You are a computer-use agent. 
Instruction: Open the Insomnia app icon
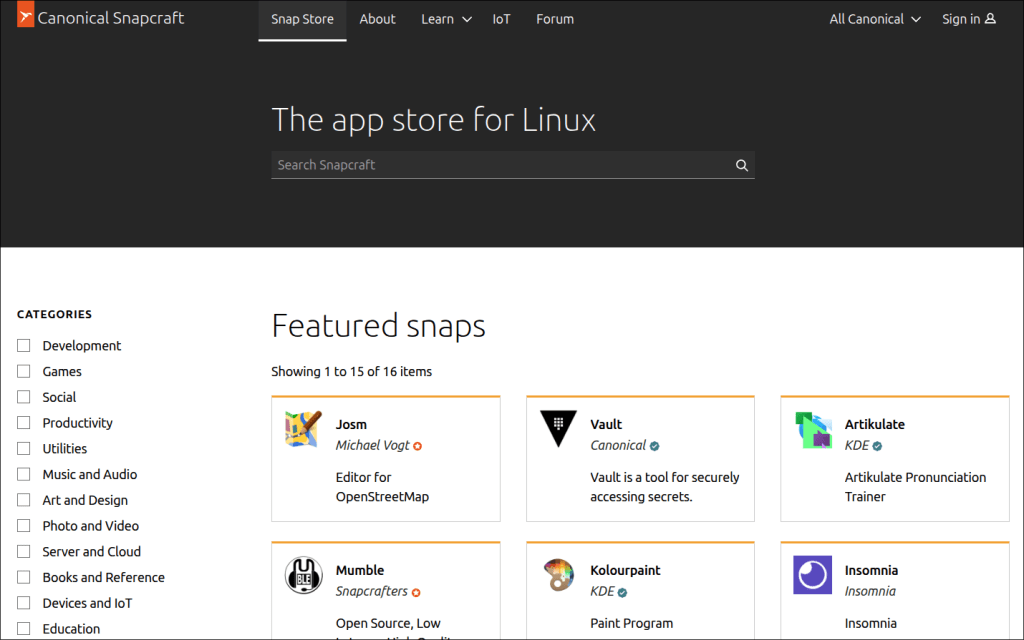click(x=813, y=575)
